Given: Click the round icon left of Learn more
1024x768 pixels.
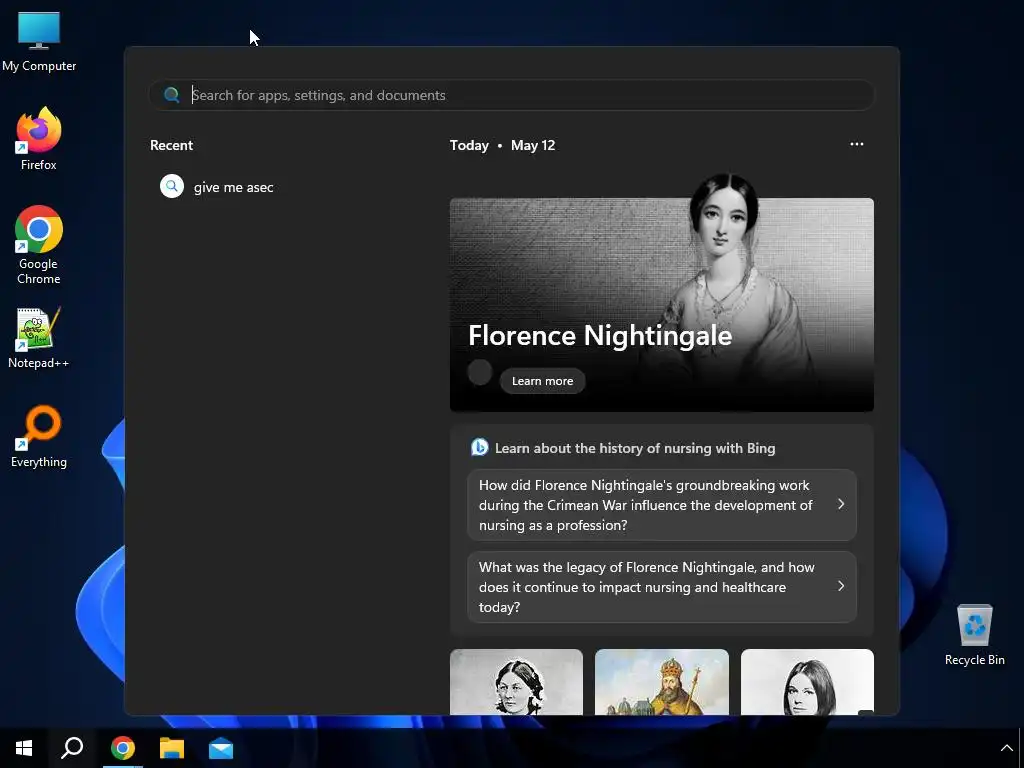Looking at the screenshot, I should (480, 373).
